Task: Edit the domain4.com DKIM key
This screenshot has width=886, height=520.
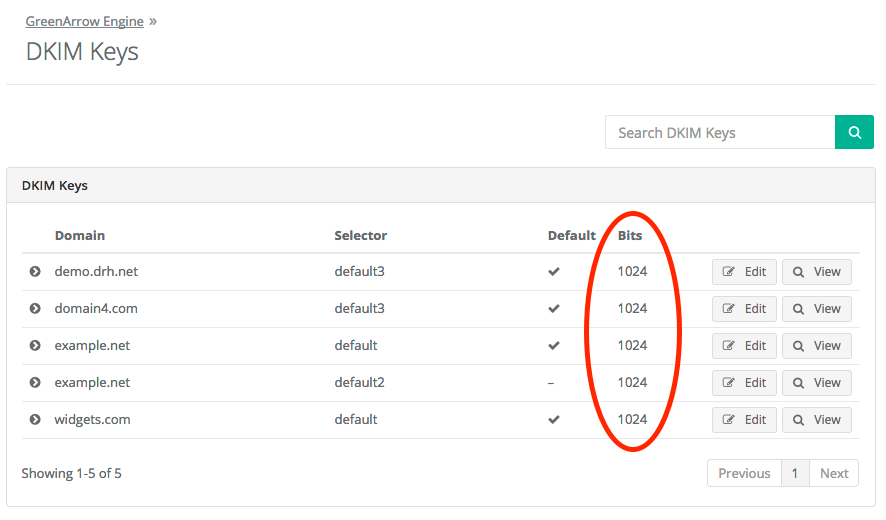Action: (x=744, y=309)
